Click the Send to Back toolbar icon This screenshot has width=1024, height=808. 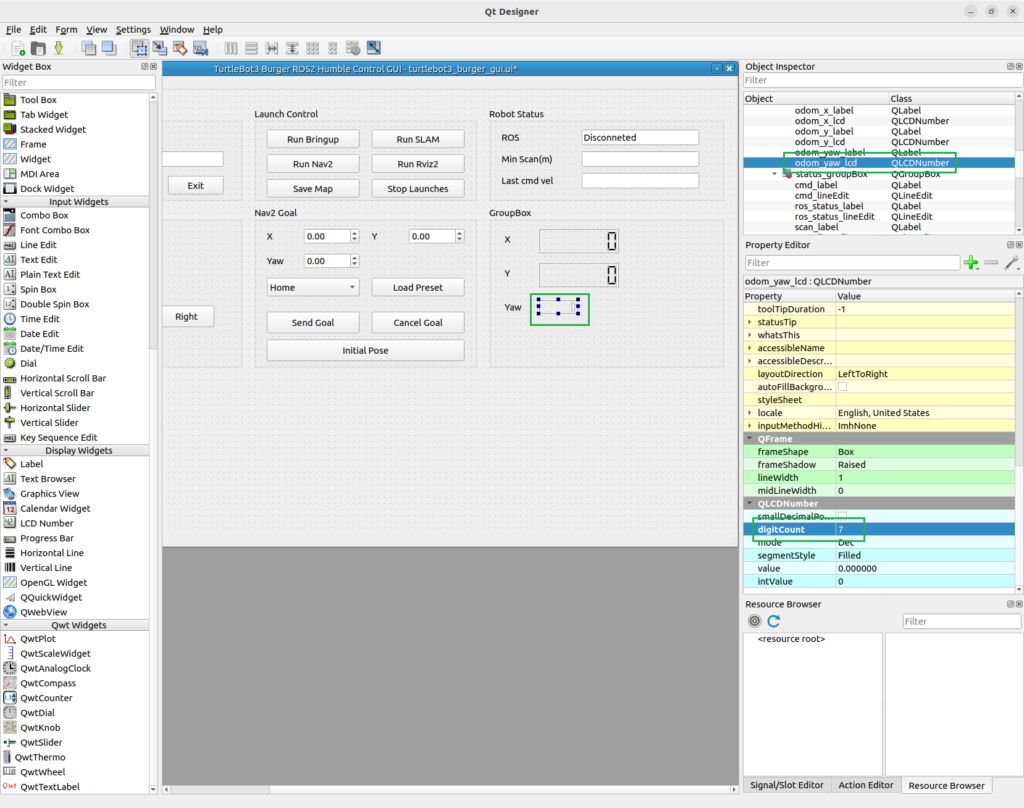[x=89, y=48]
